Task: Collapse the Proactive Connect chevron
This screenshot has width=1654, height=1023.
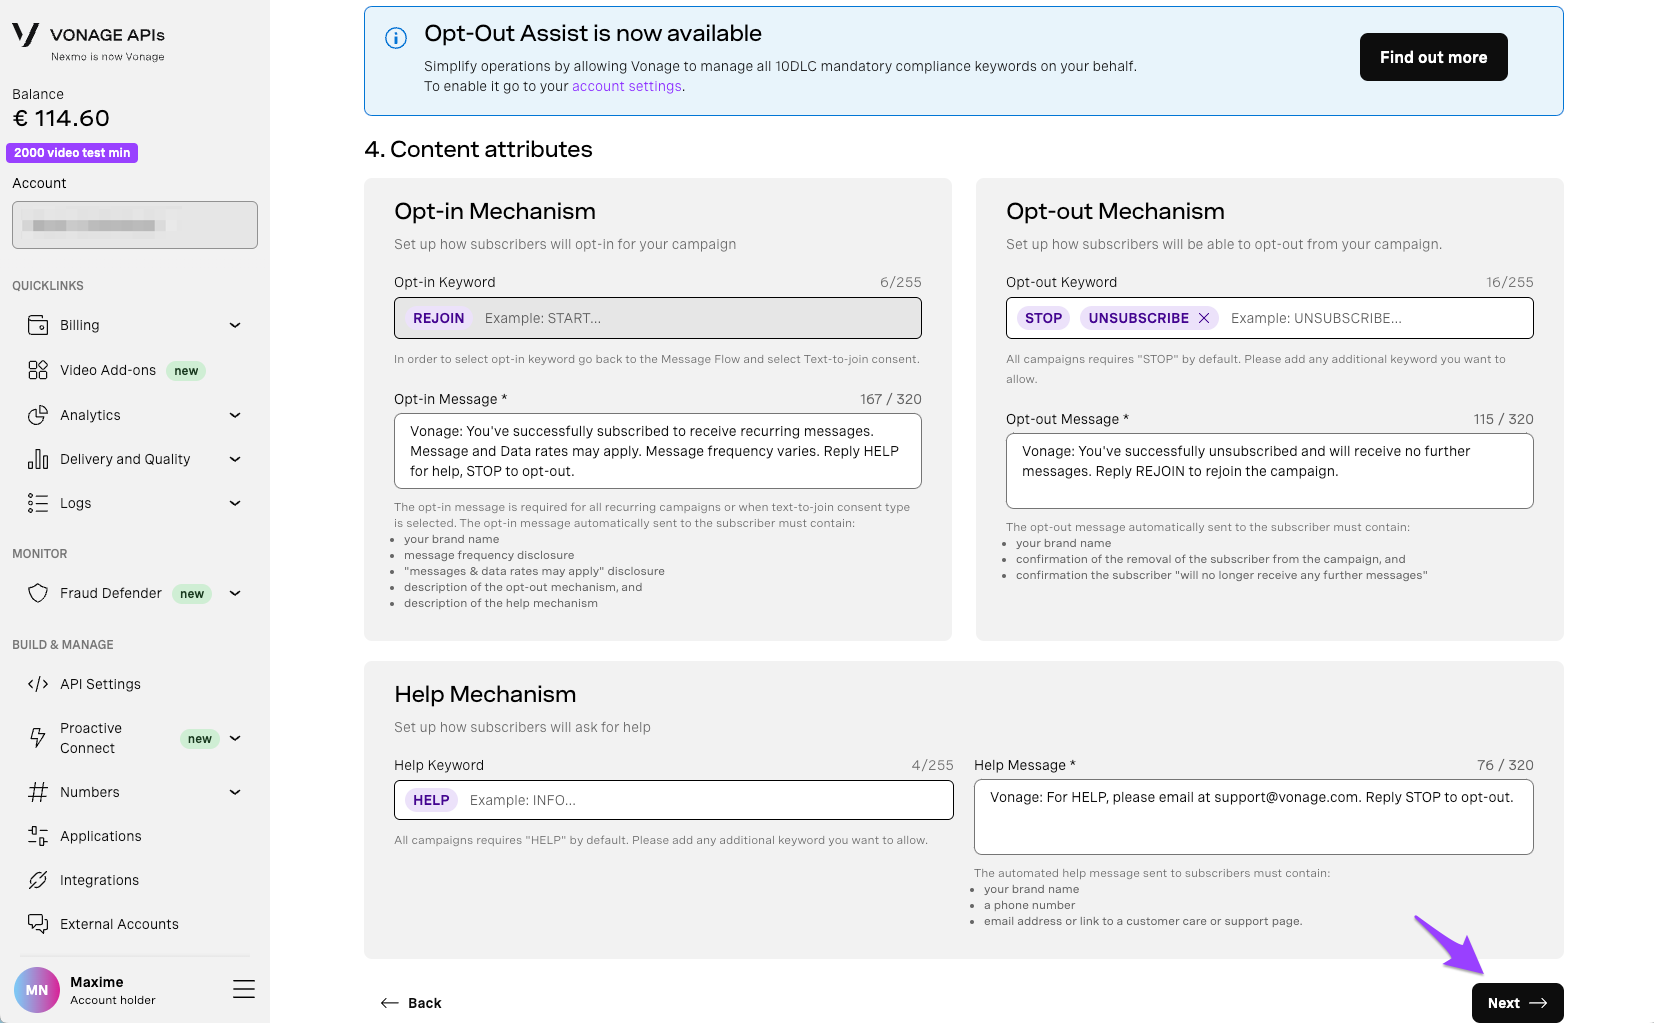Action: click(234, 738)
